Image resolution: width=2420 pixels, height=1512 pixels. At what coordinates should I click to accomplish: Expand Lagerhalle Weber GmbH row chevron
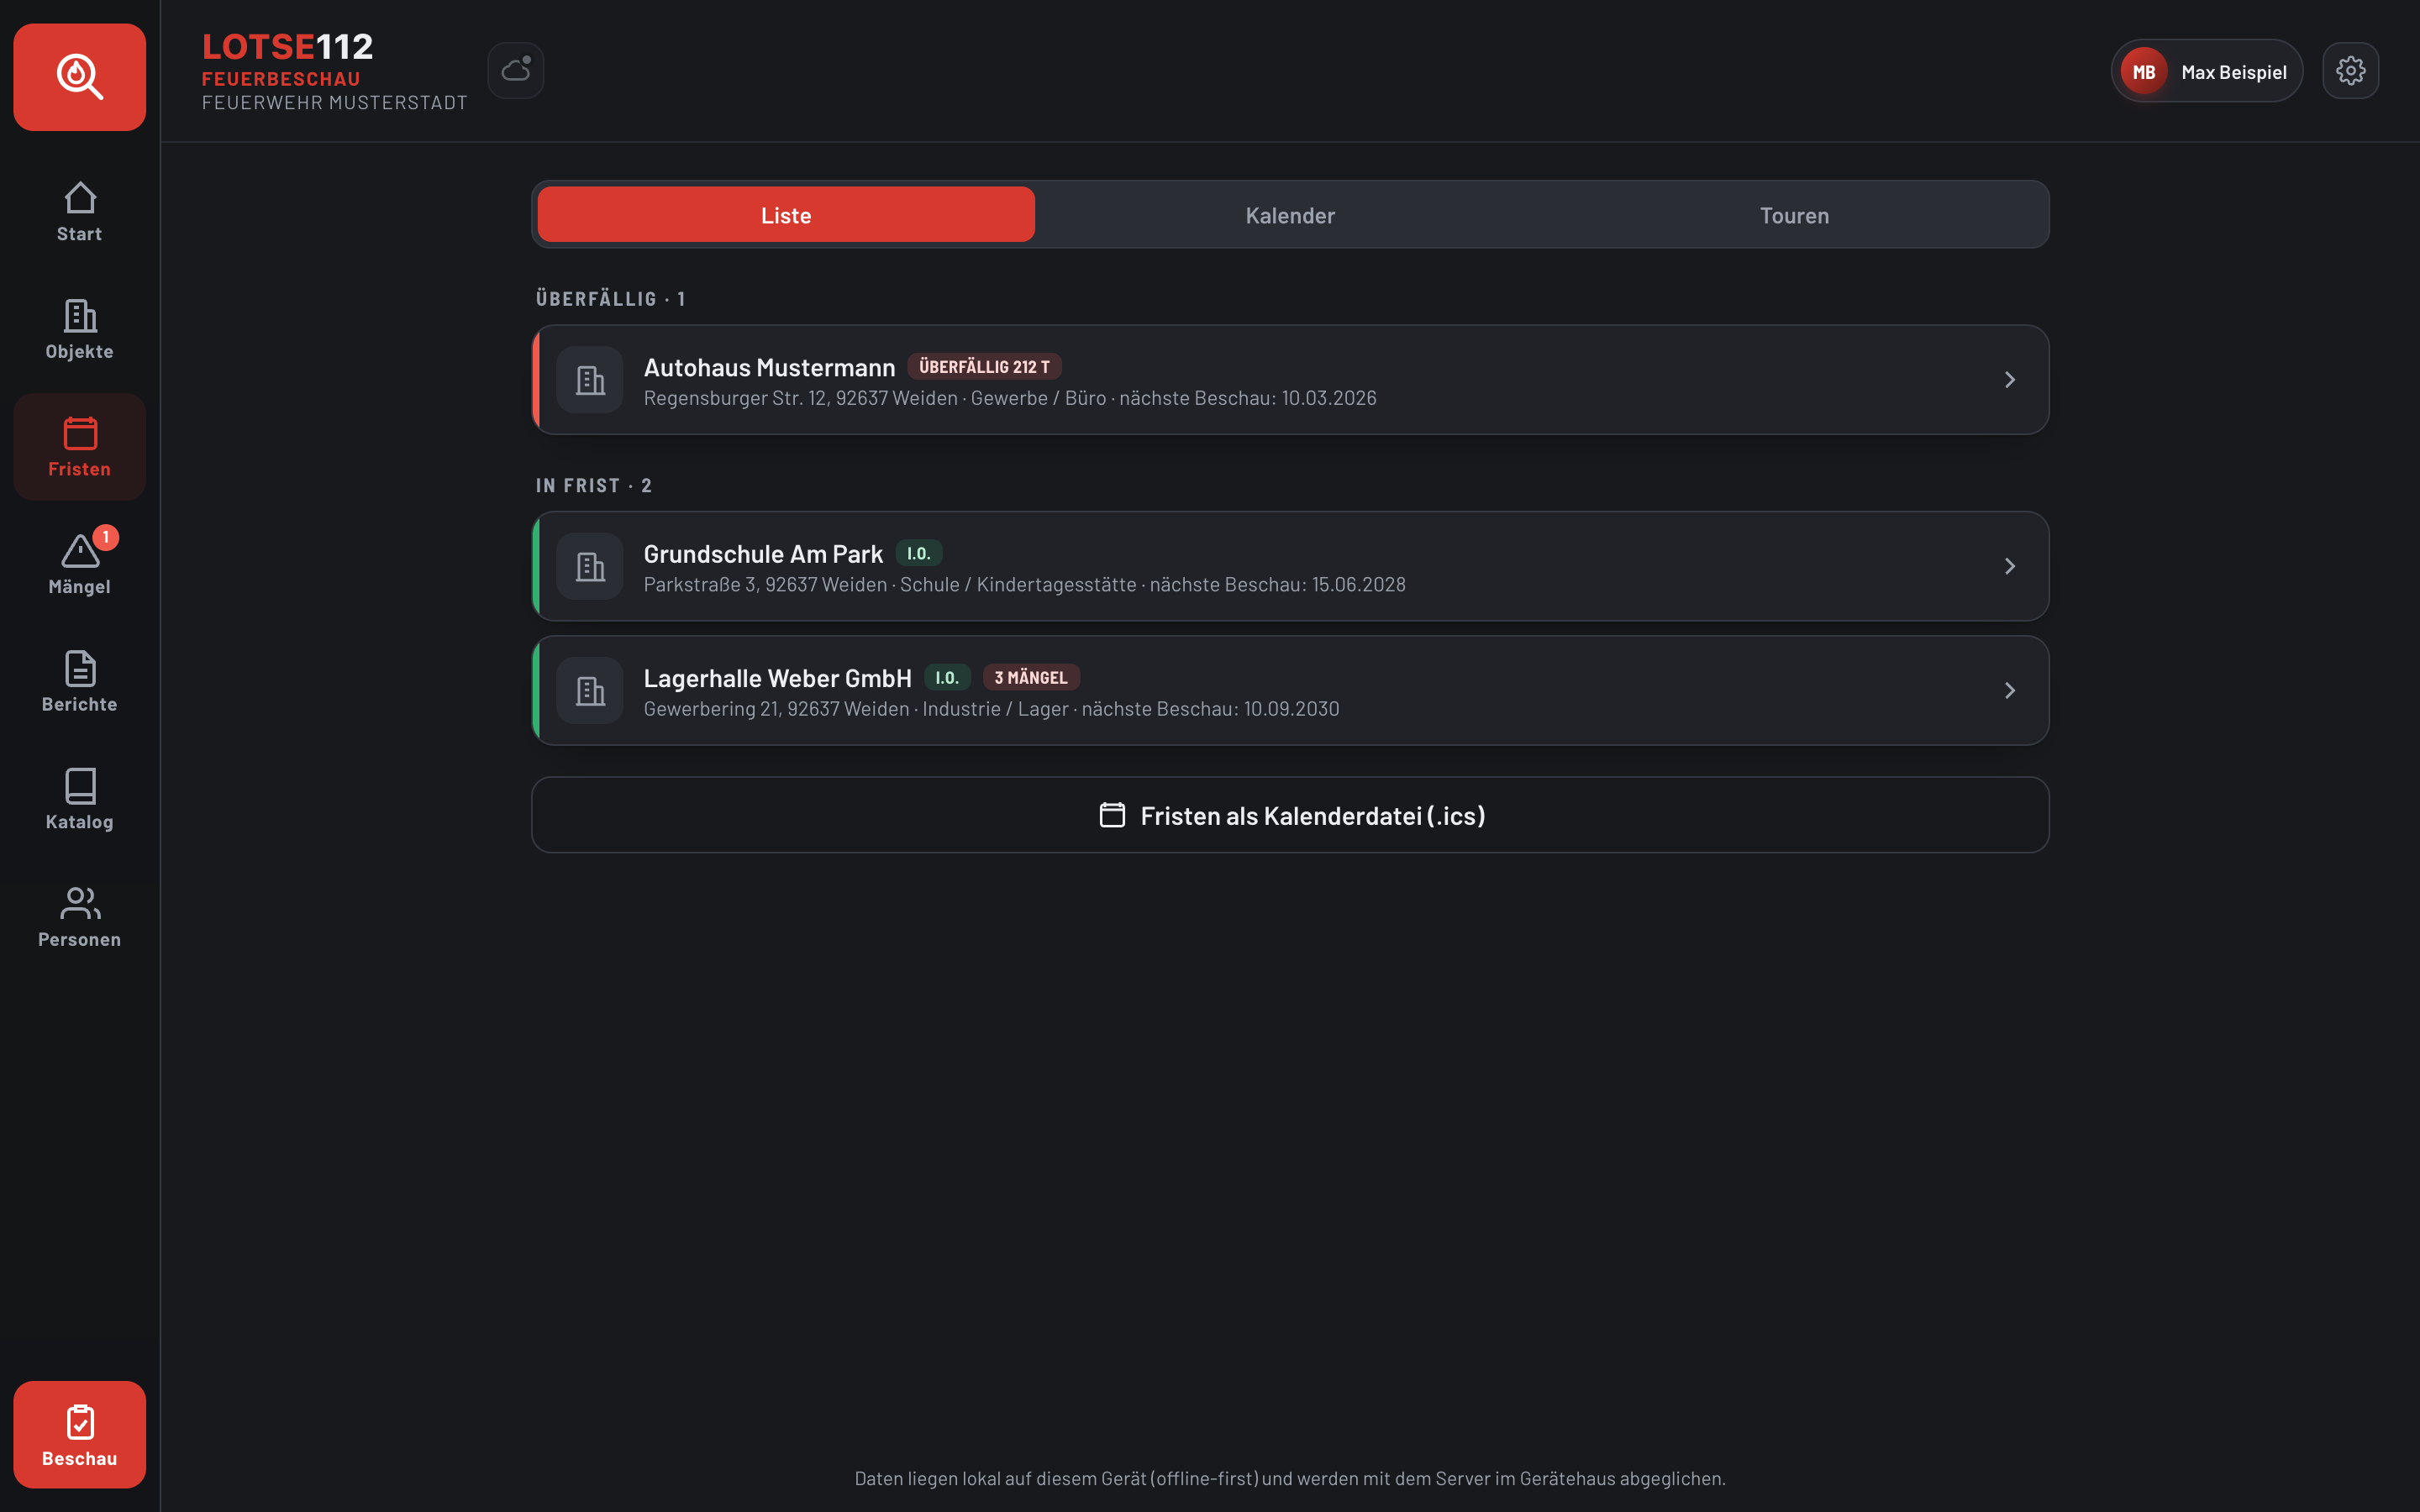tap(2010, 691)
